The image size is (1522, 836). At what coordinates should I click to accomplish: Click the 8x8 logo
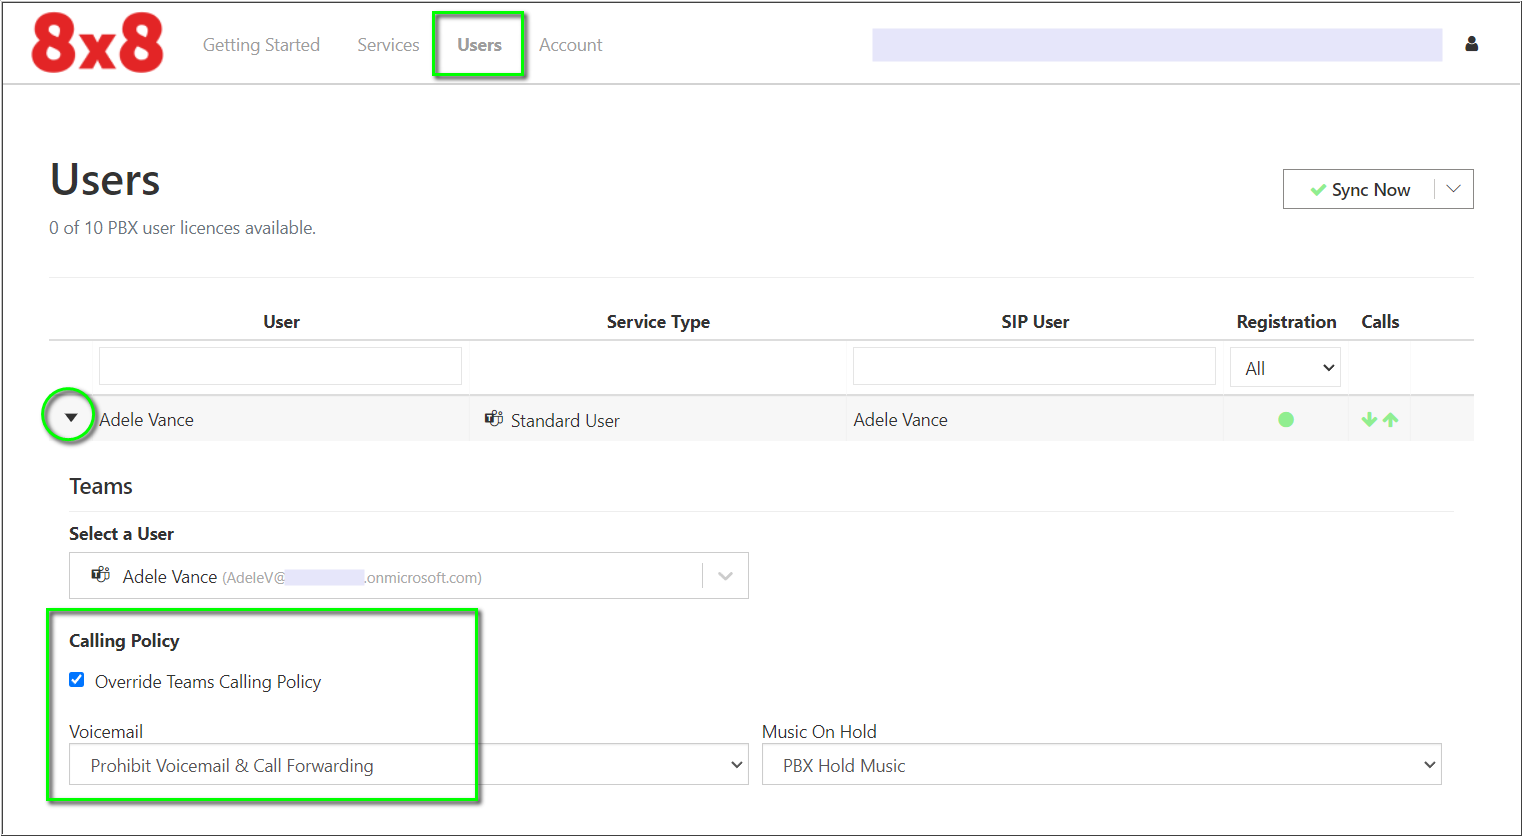pos(96,43)
